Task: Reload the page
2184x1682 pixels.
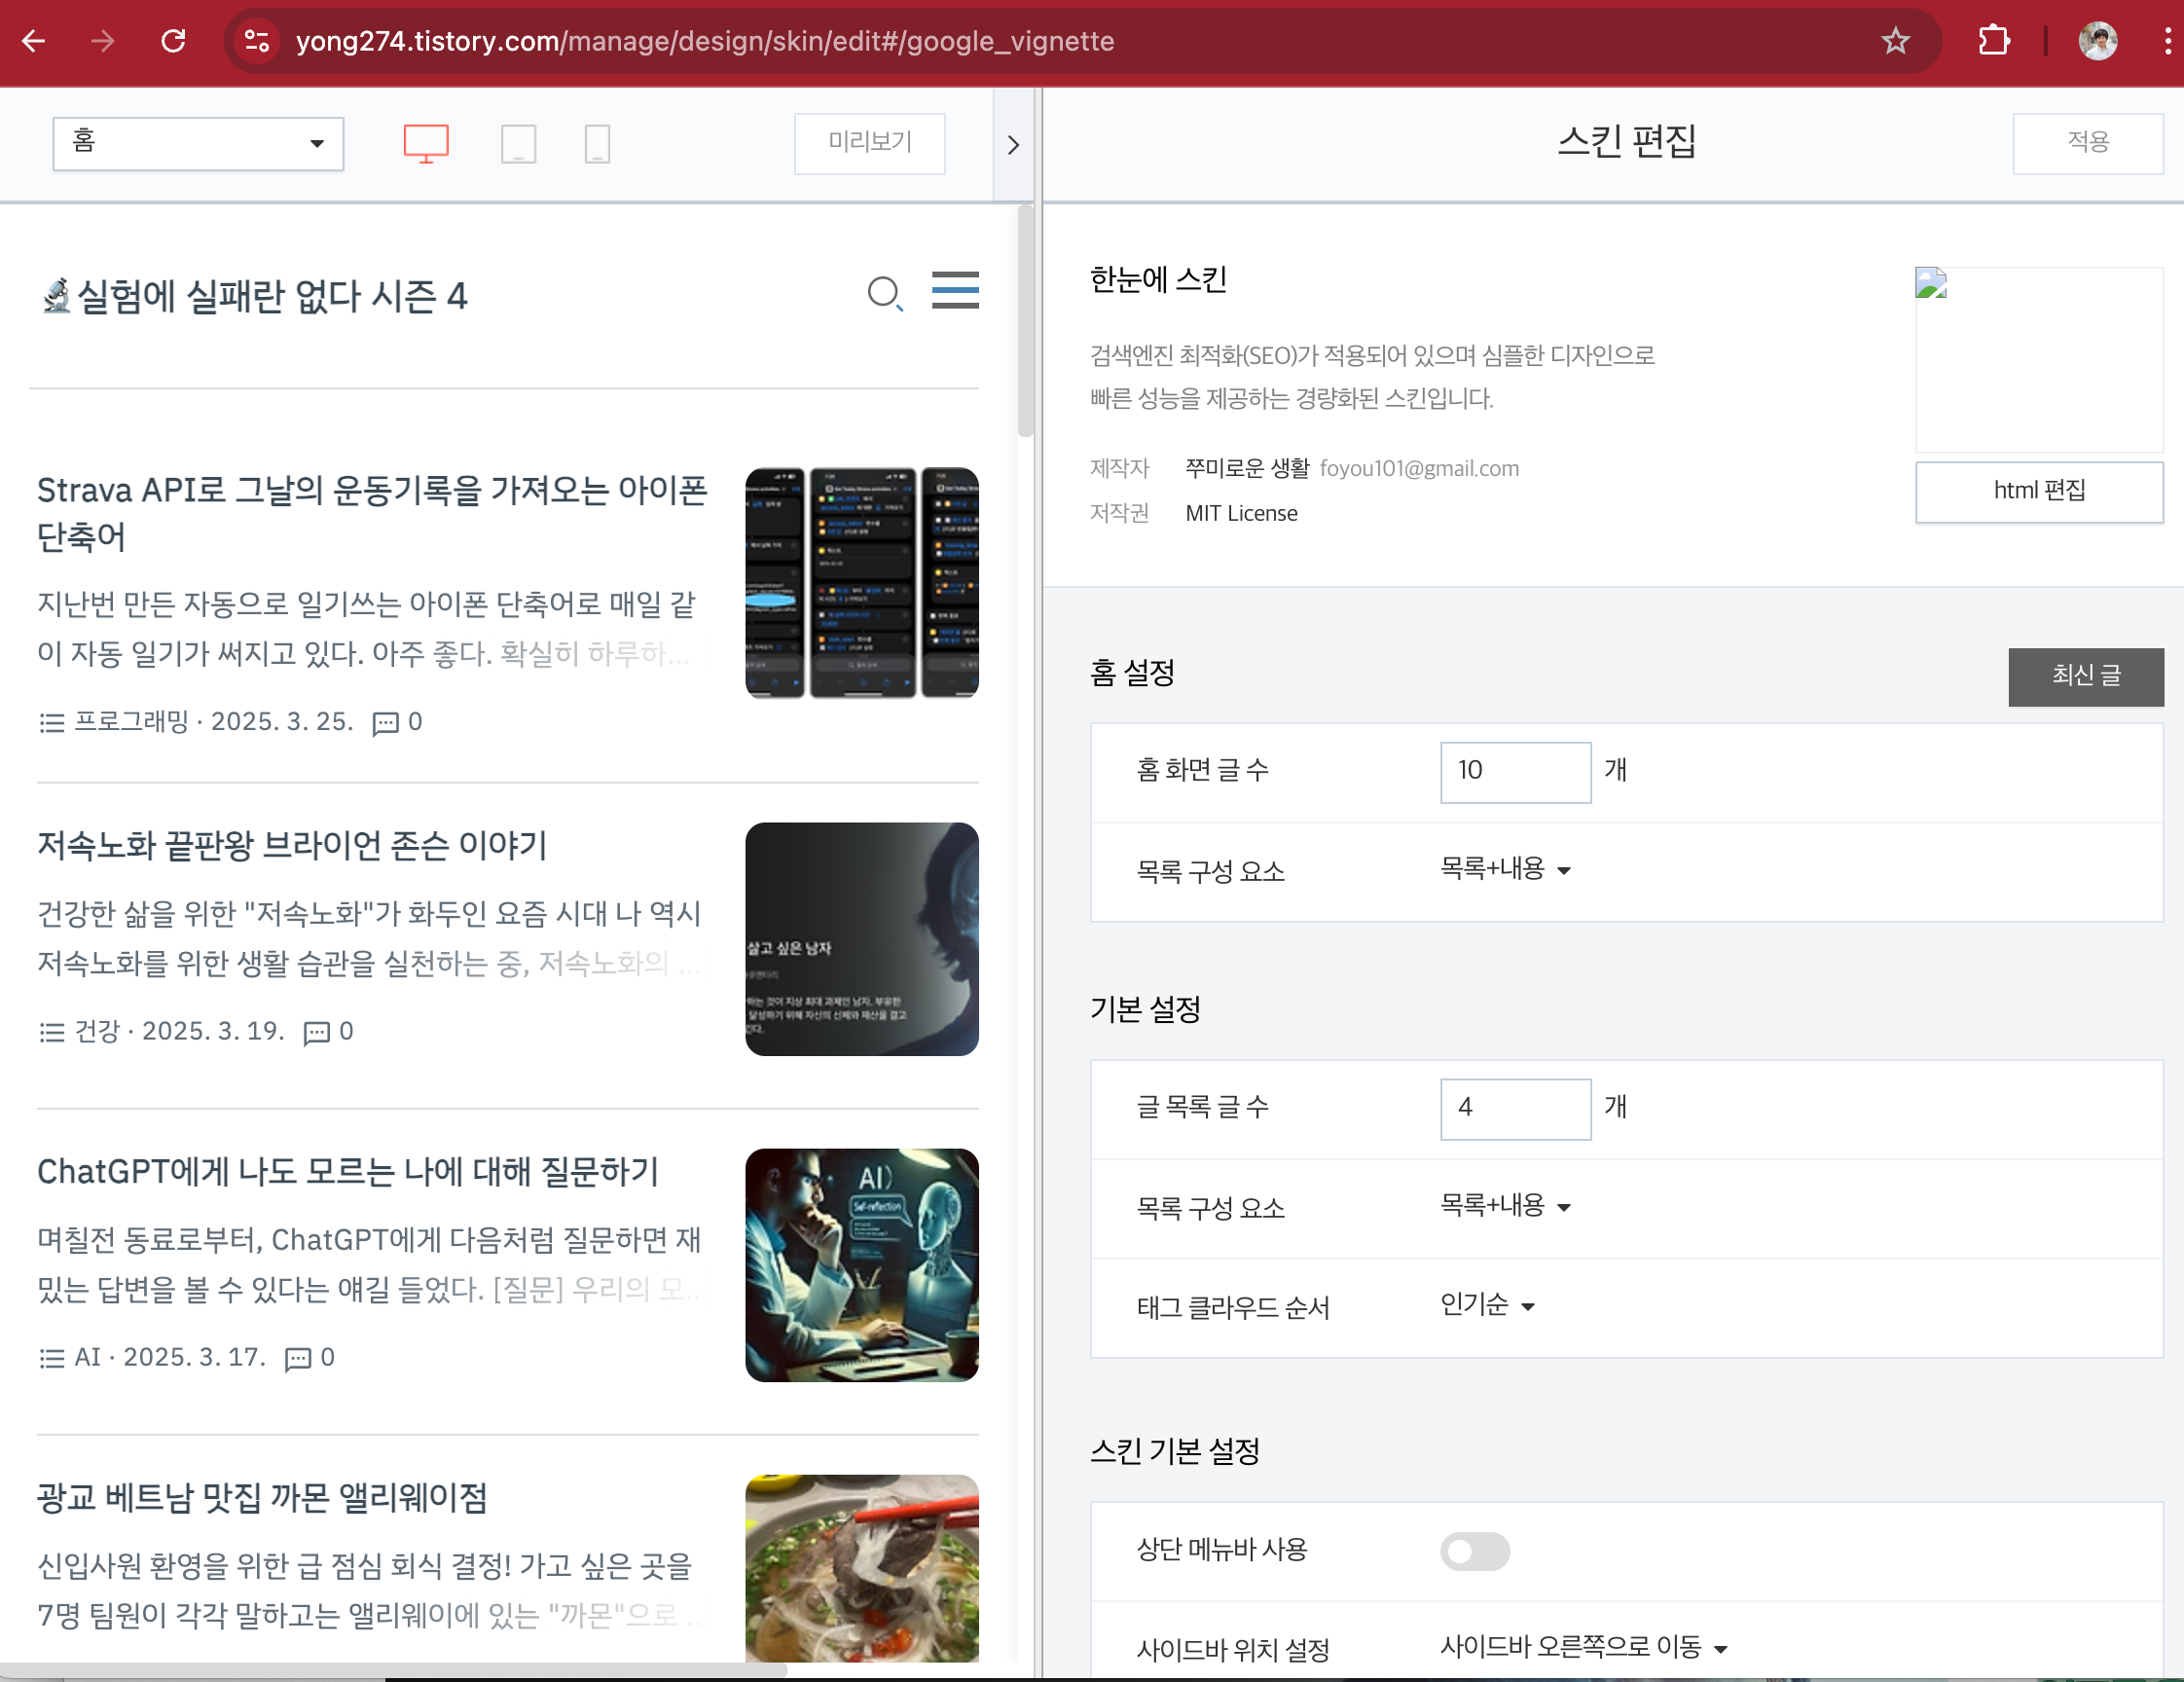Action: tap(173, 41)
